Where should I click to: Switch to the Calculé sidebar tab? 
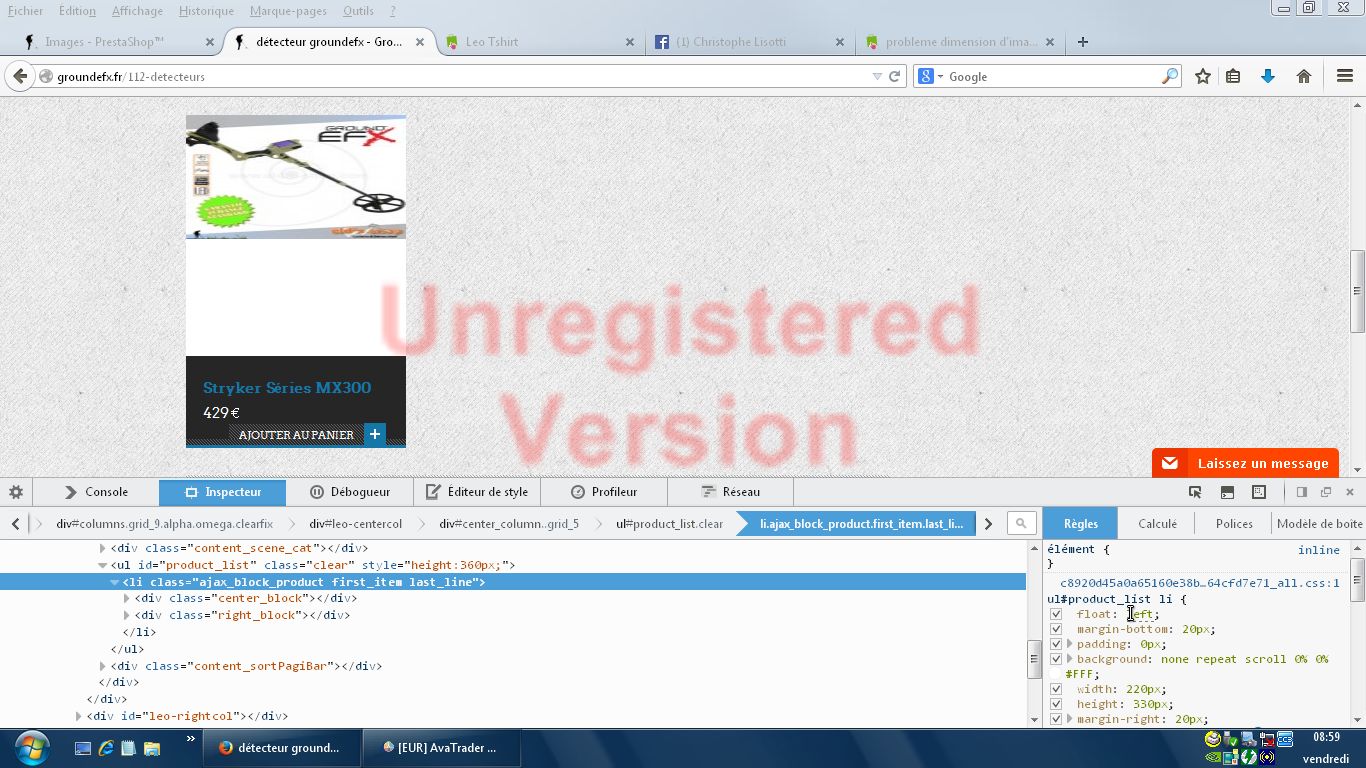(1157, 523)
